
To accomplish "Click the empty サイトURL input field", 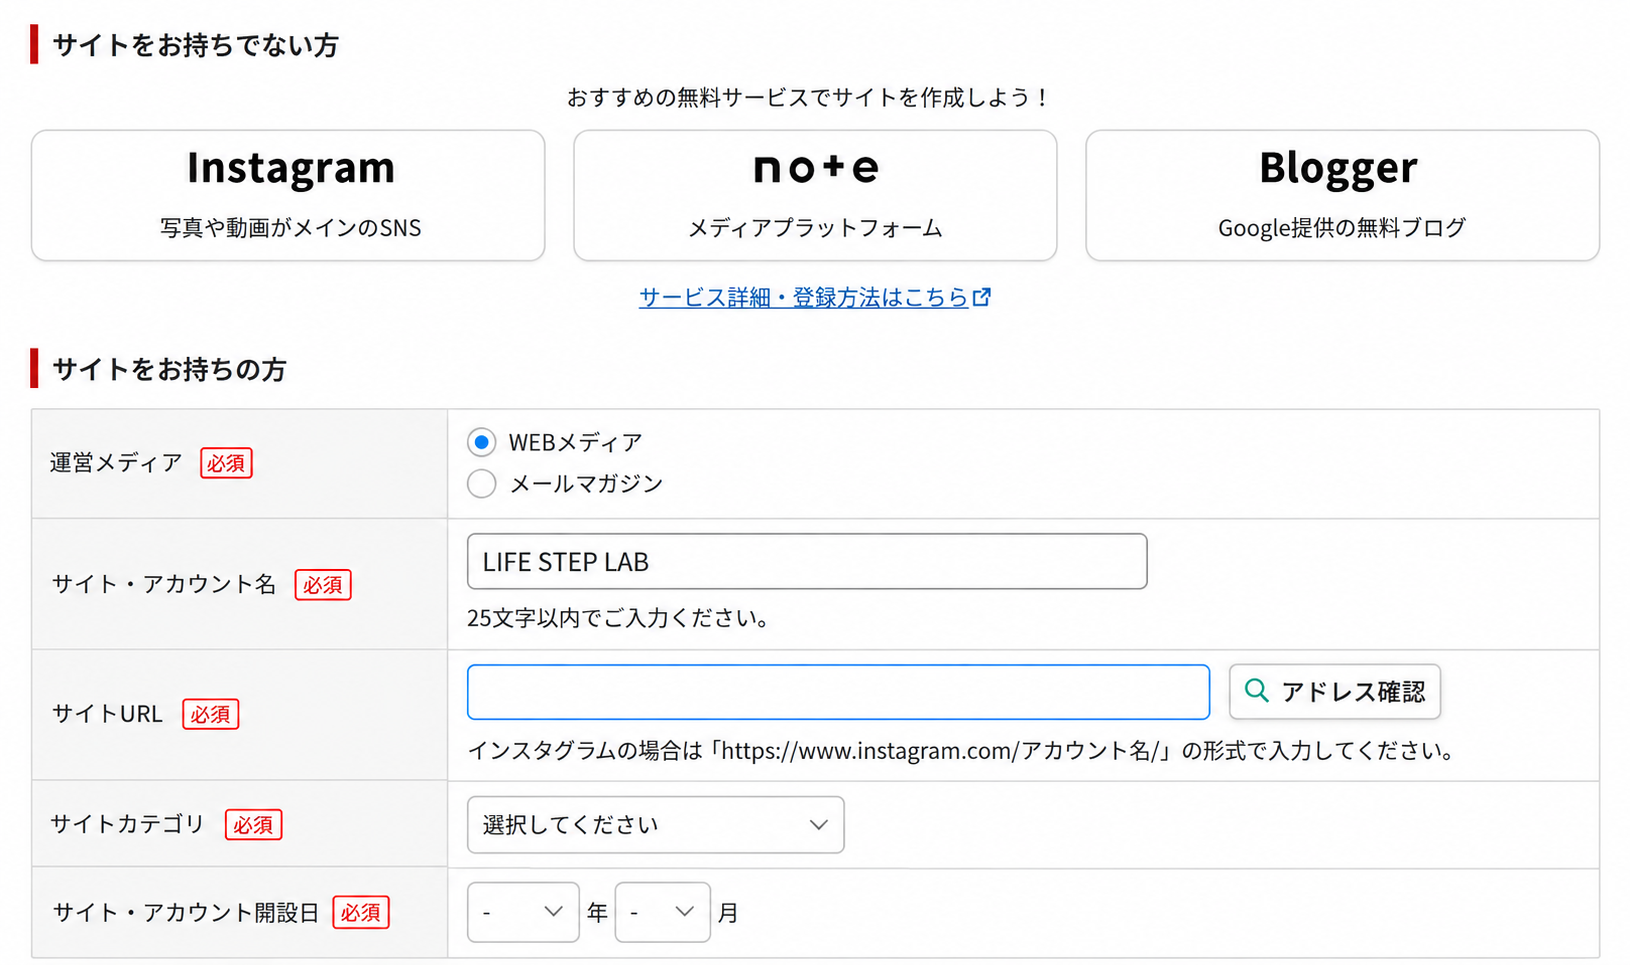I will [838, 692].
